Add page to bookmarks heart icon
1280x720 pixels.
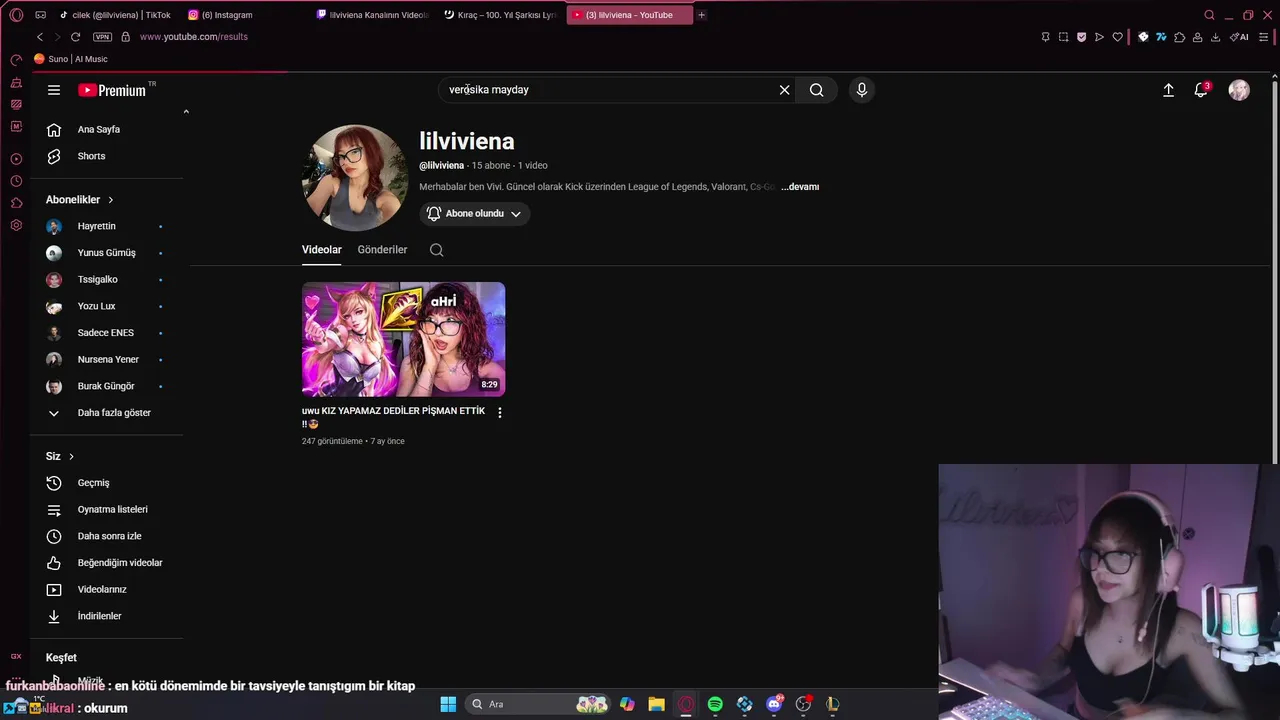click(x=1117, y=37)
